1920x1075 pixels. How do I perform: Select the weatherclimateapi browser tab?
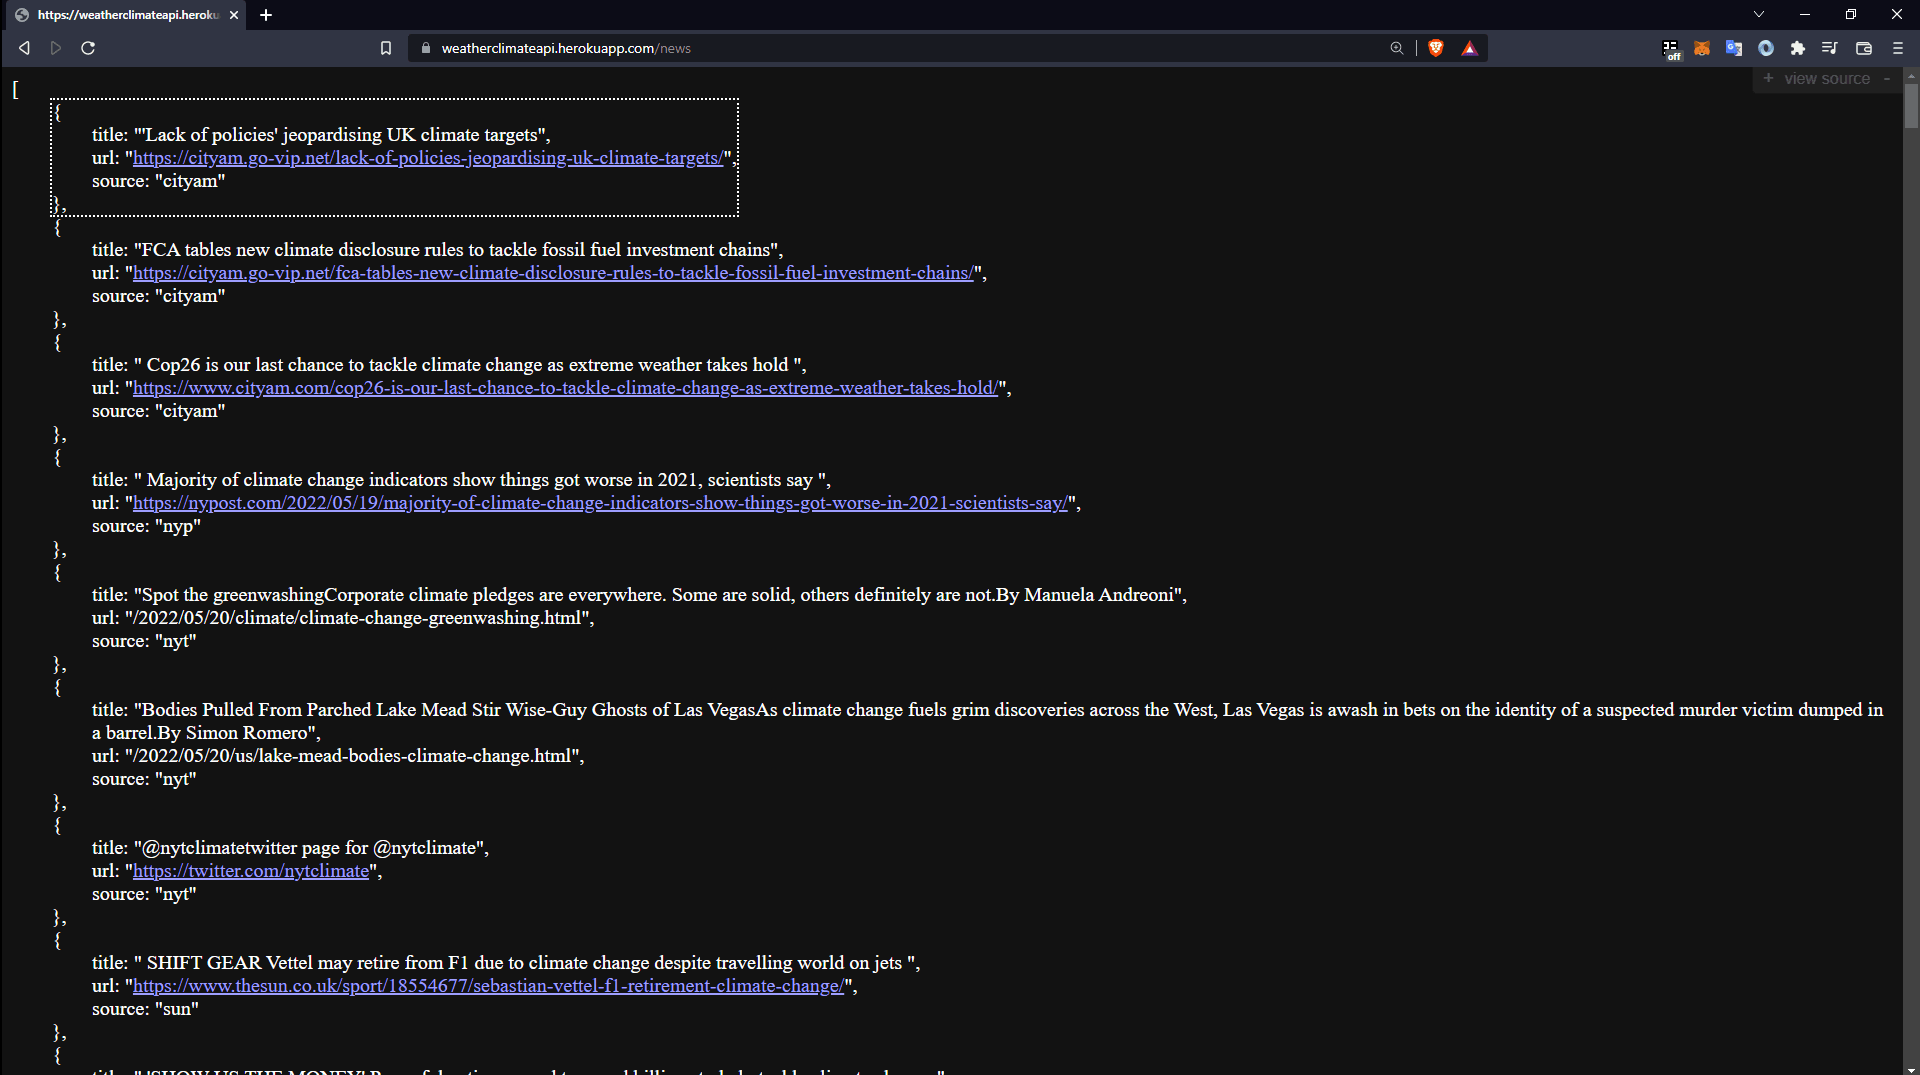click(x=127, y=15)
